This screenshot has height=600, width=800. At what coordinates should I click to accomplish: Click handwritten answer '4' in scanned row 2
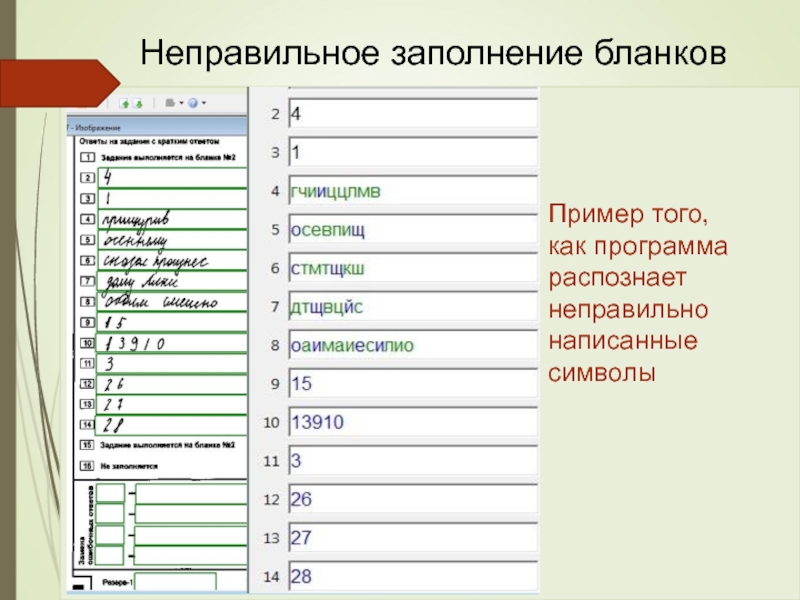(x=108, y=177)
